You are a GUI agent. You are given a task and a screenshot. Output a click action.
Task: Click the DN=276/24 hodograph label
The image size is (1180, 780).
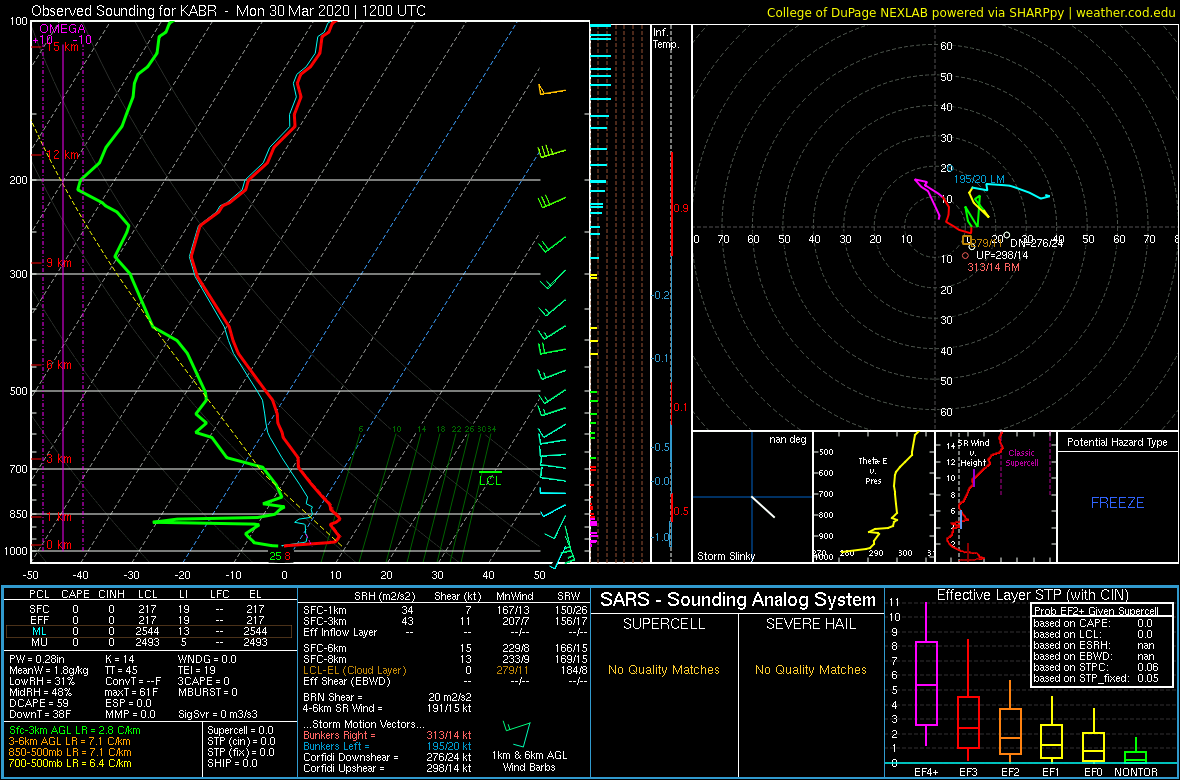(1036, 243)
